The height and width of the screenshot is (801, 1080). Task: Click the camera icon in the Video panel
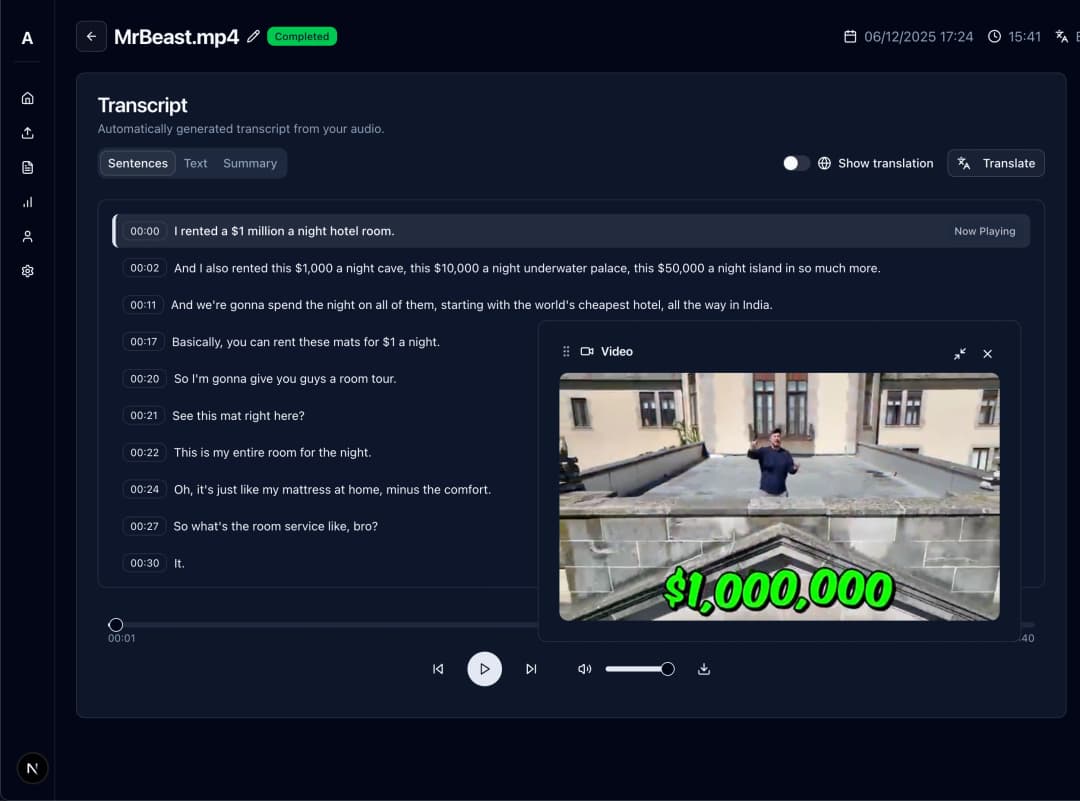[587, 351]
